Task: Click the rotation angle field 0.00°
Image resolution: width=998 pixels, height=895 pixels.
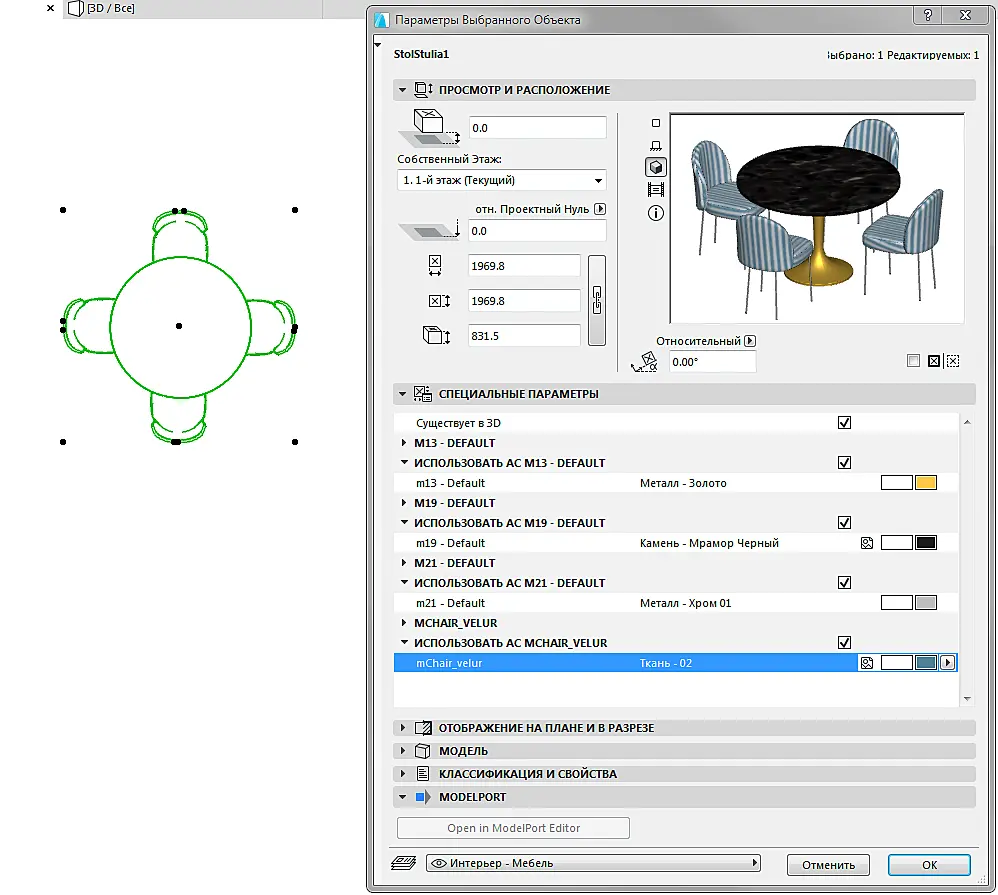Action: tap(712, 362)
